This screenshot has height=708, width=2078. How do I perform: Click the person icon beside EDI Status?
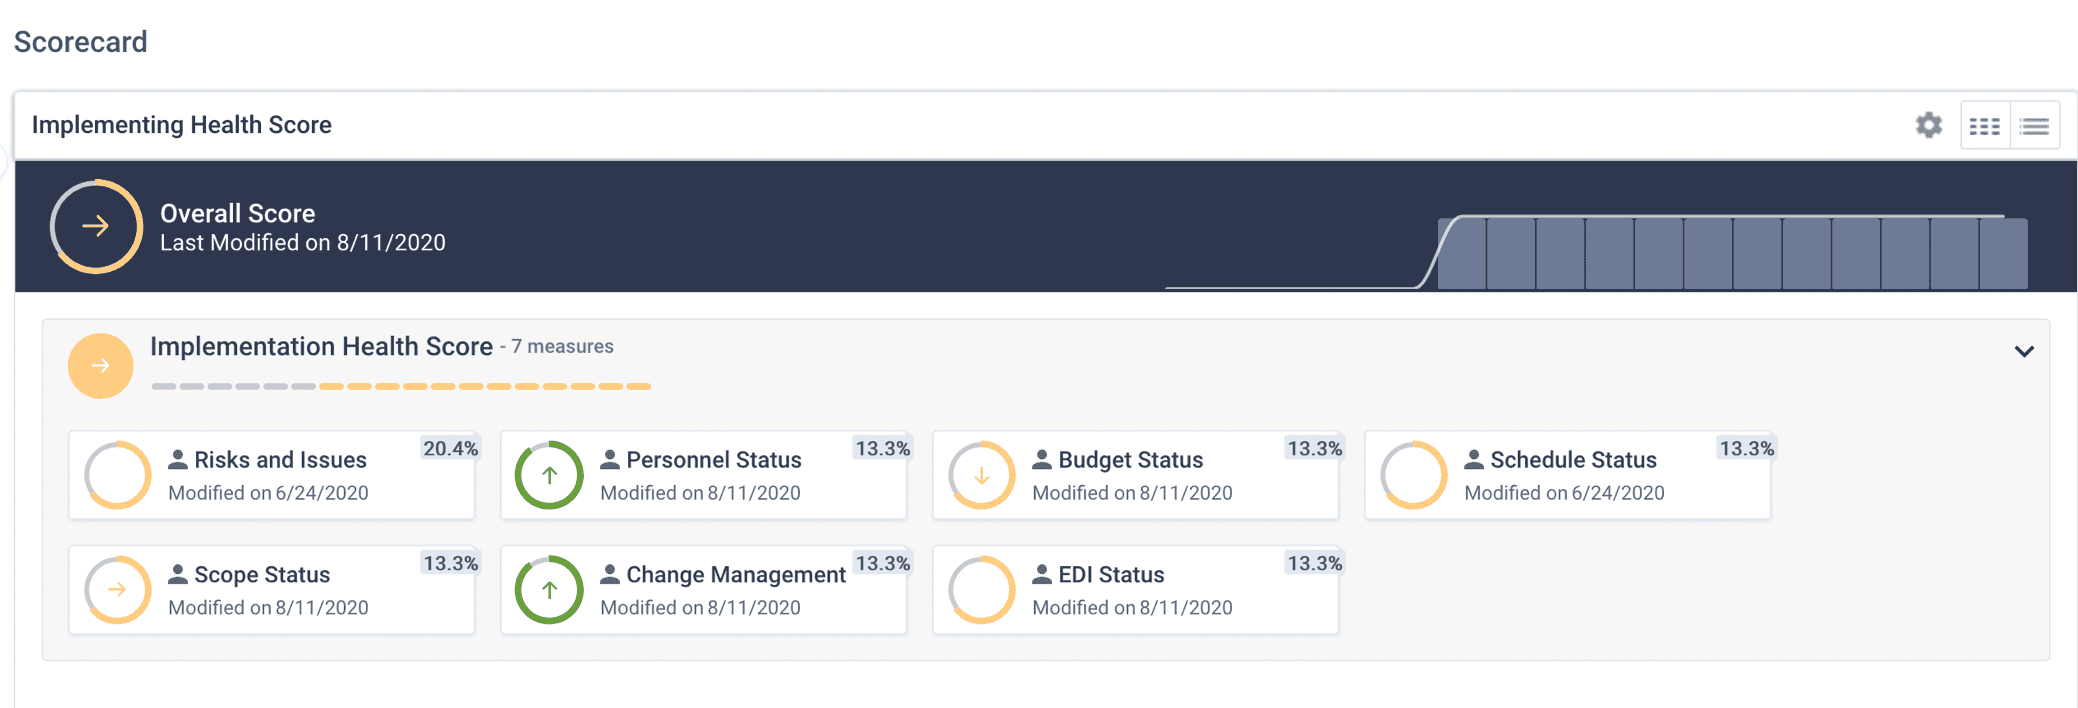tap(1042, 574)
